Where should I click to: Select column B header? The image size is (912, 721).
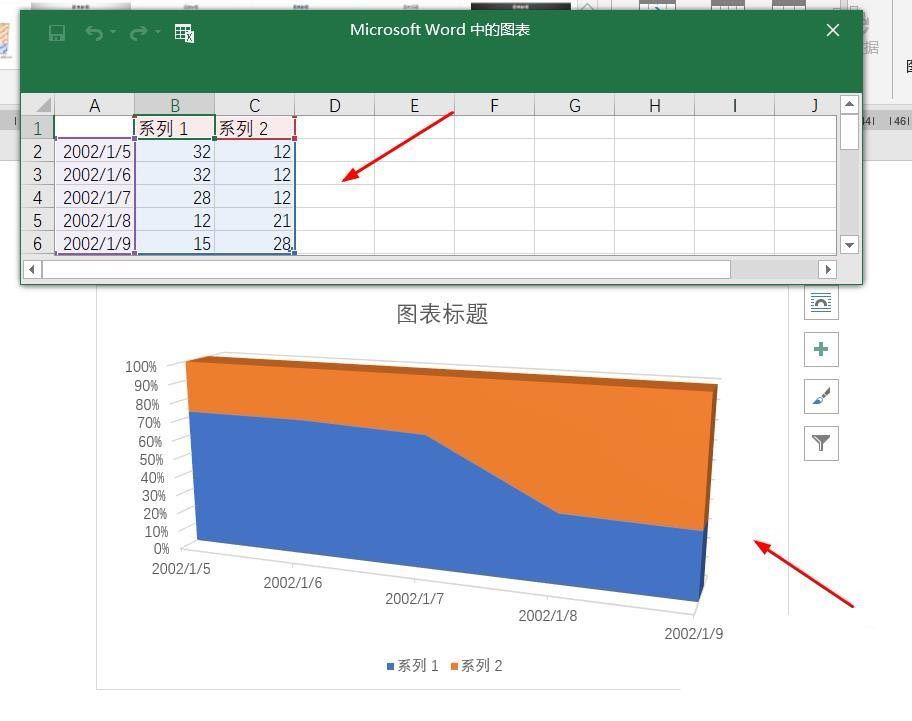tap(174, 105)
